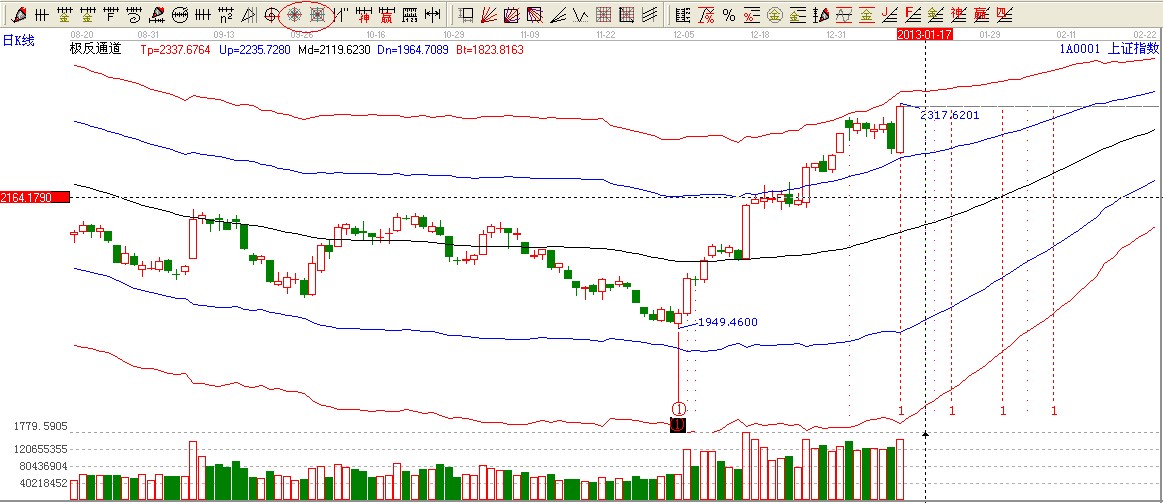This screenshot has width=1163, height=503.
Task: Click the tallest volume bar on left
Action: click(193, 470)
